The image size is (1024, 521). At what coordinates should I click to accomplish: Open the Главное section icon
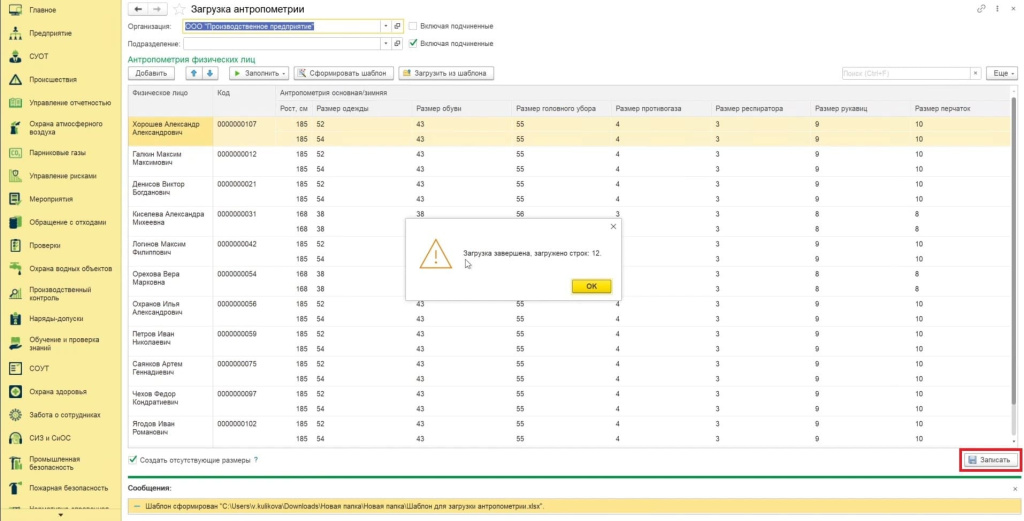click(16, 10)
